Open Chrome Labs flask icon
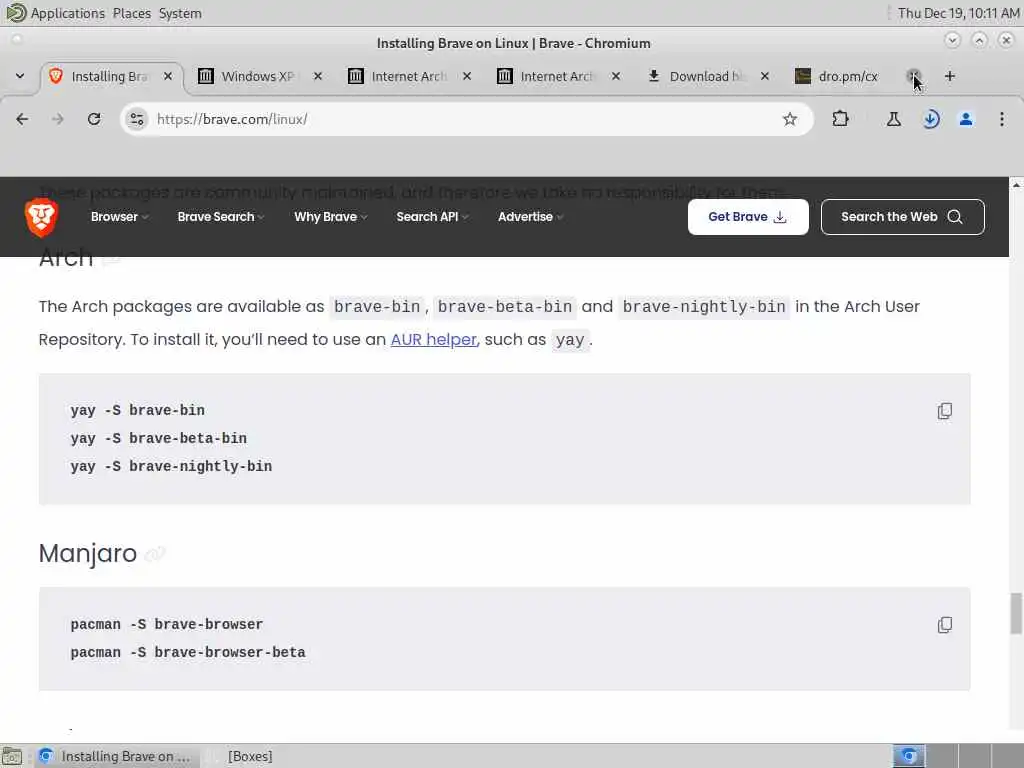 (x=893, y=119)
